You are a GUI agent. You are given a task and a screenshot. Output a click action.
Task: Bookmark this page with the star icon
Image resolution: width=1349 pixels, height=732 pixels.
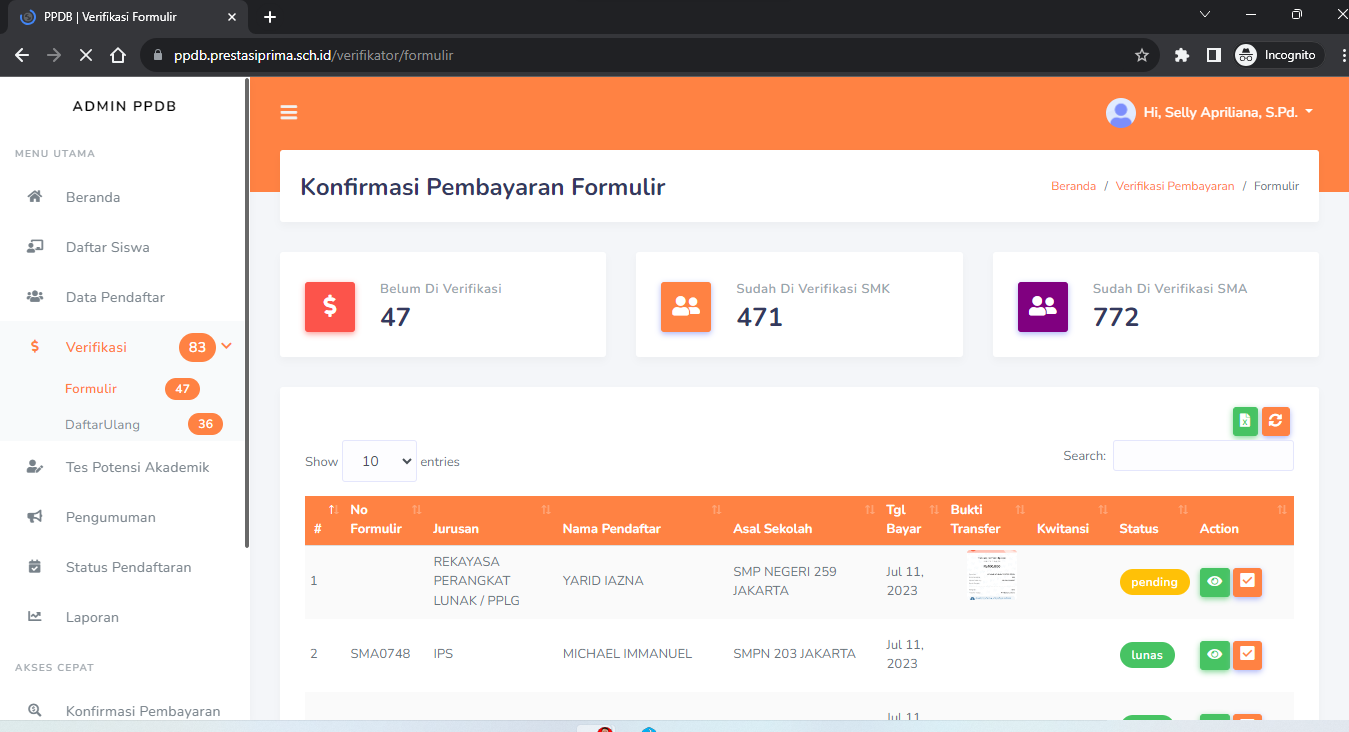[x=1142, y=55]
